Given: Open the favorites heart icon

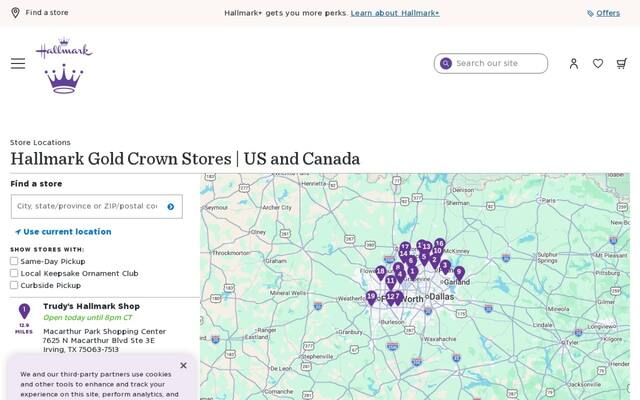Looking at the screenshot, I should pyautogui.click(x=598, y=63).
